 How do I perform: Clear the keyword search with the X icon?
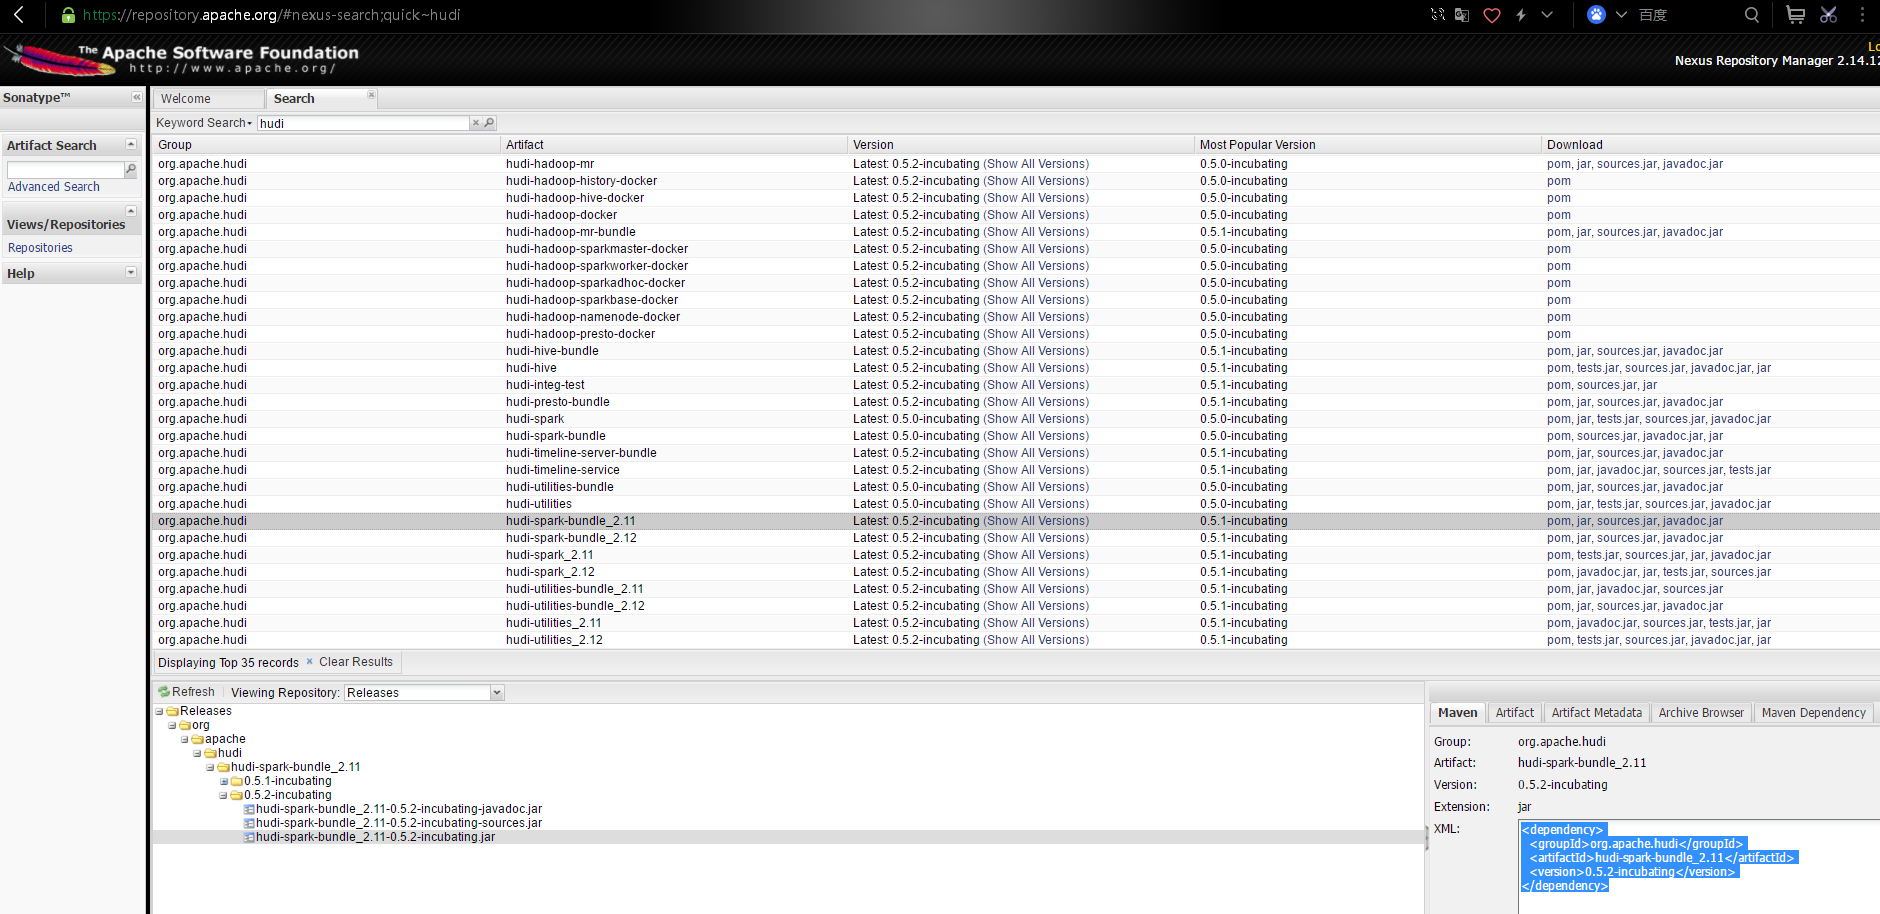pos(476,122)
